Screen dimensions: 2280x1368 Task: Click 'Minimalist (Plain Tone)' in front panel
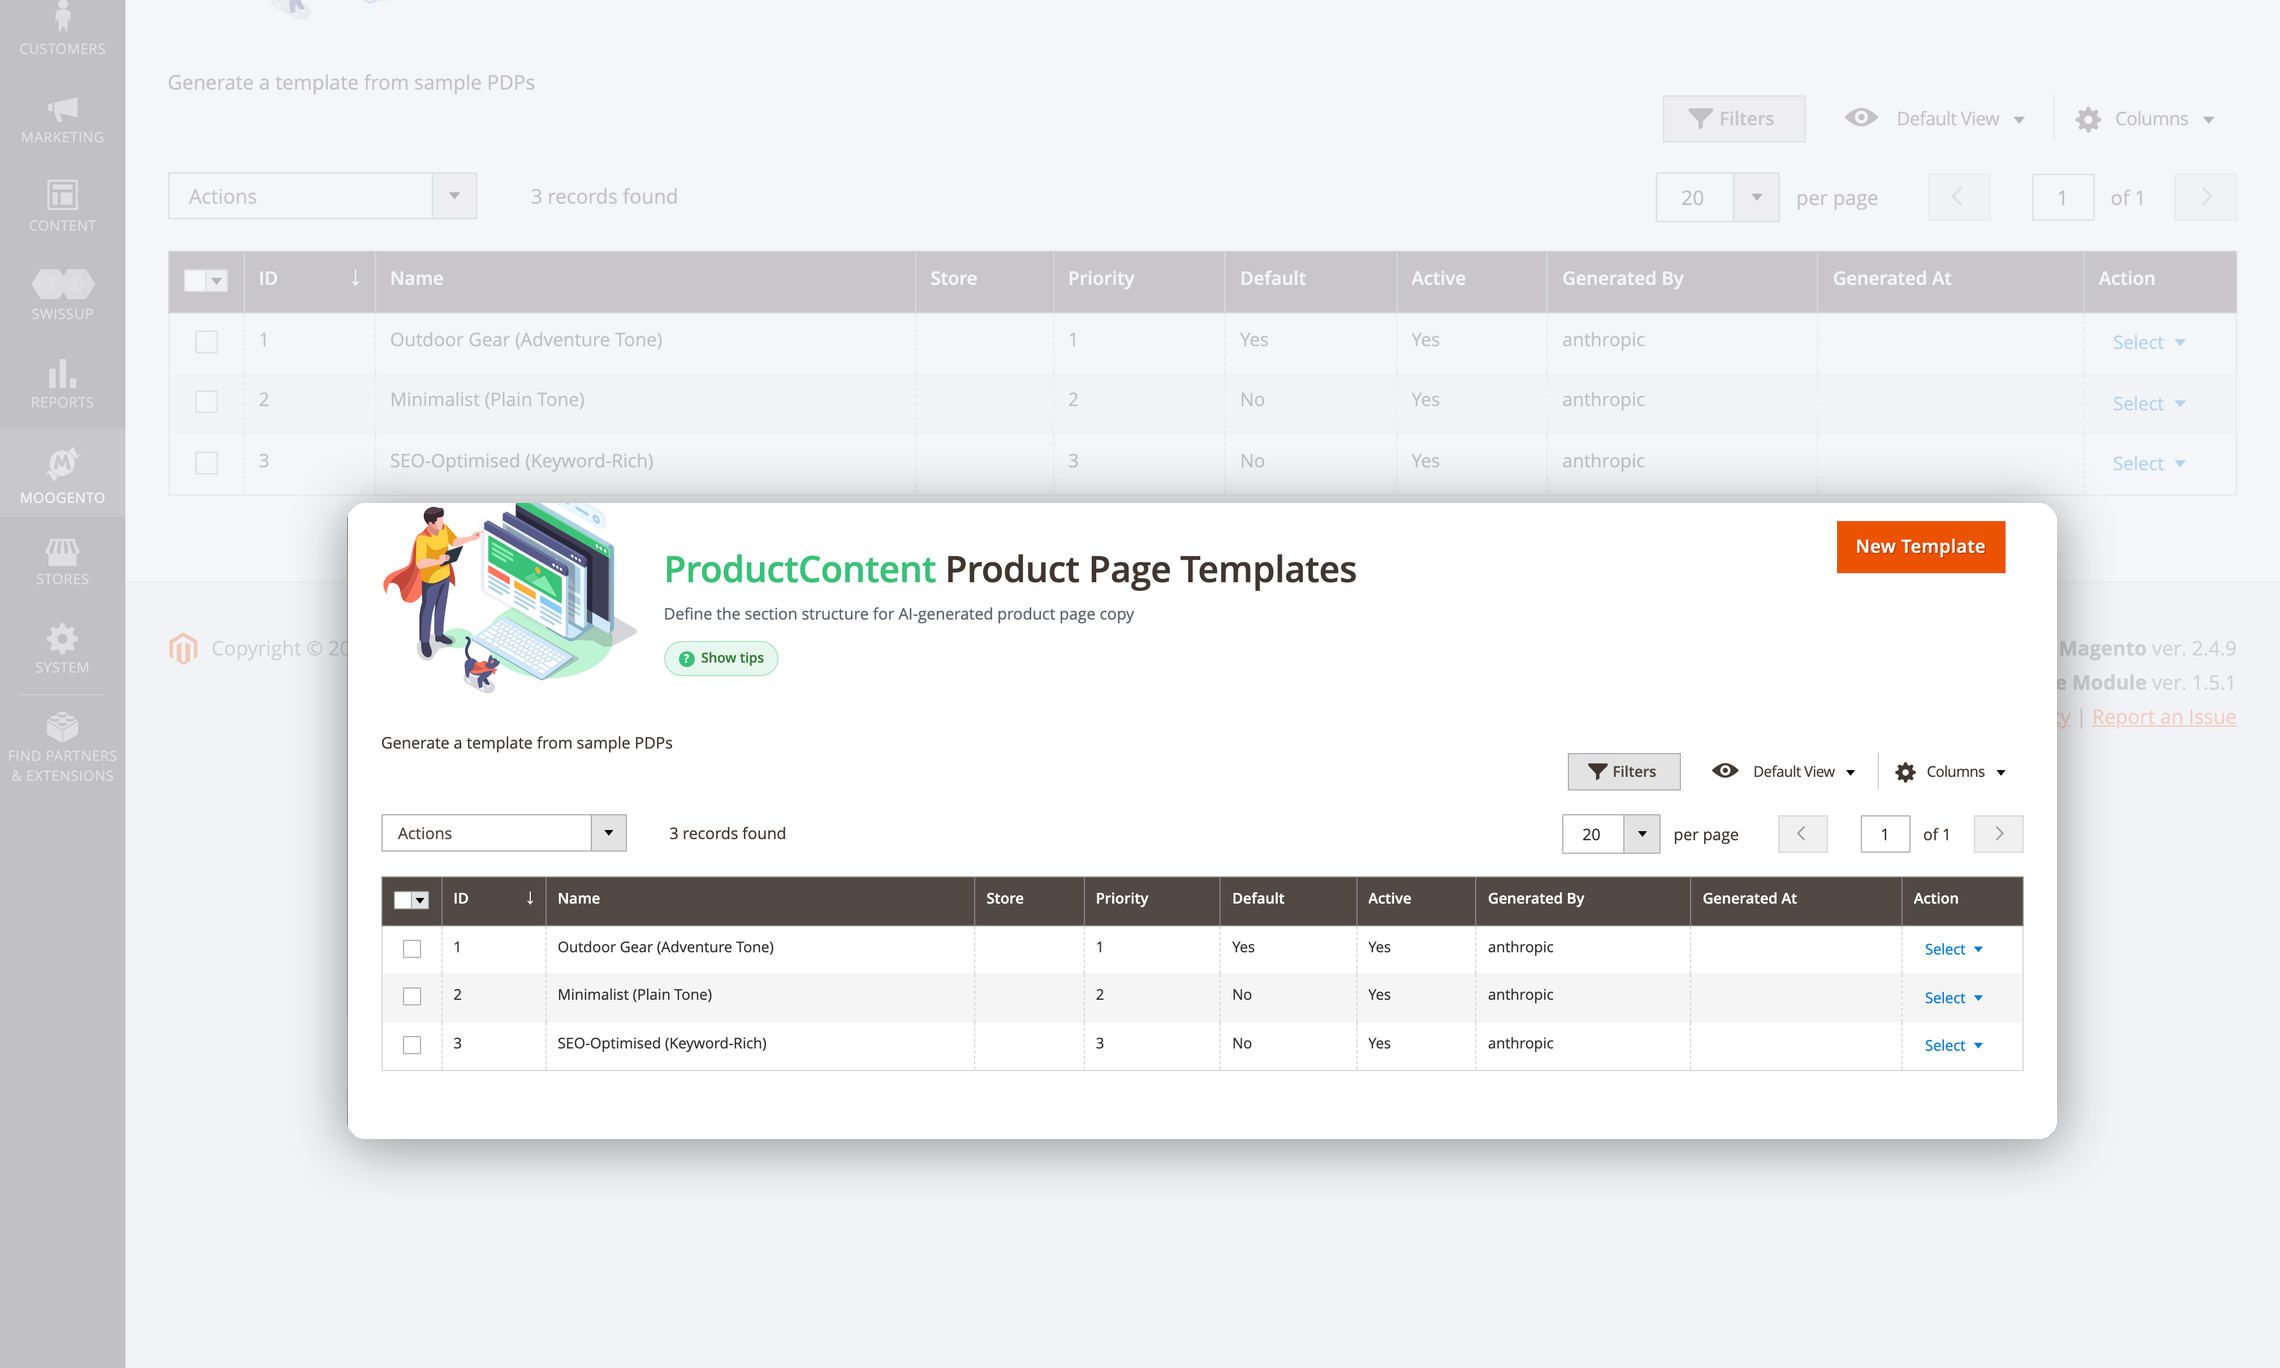click(x=635, y=995)
